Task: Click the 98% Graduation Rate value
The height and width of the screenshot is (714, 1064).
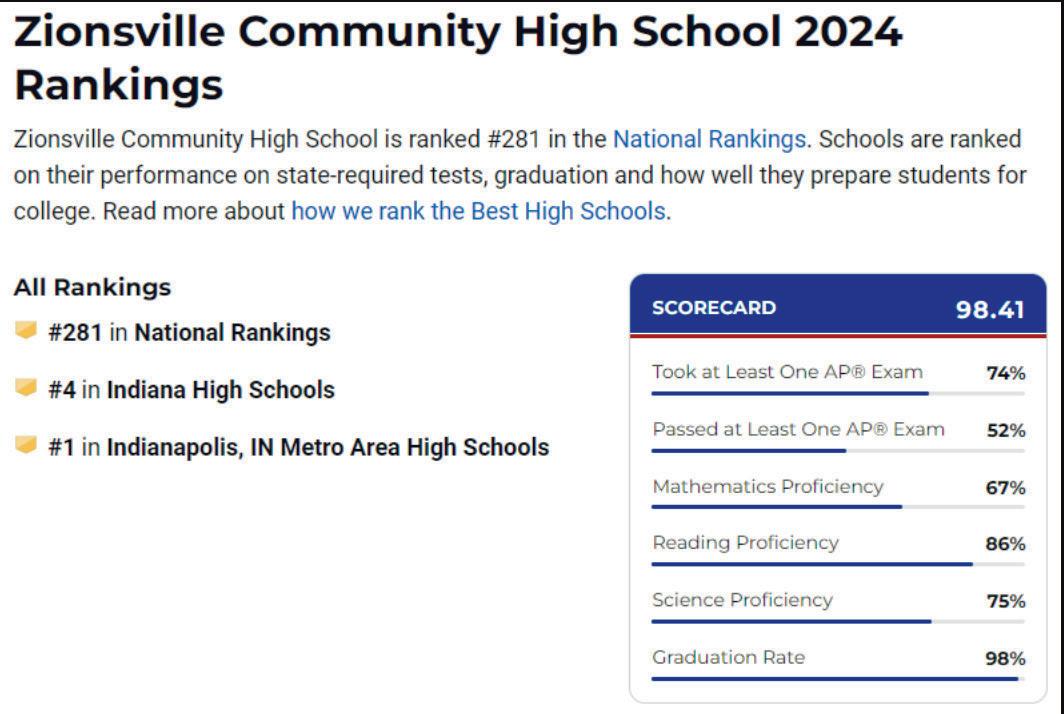Action: tap(1005, 658)
